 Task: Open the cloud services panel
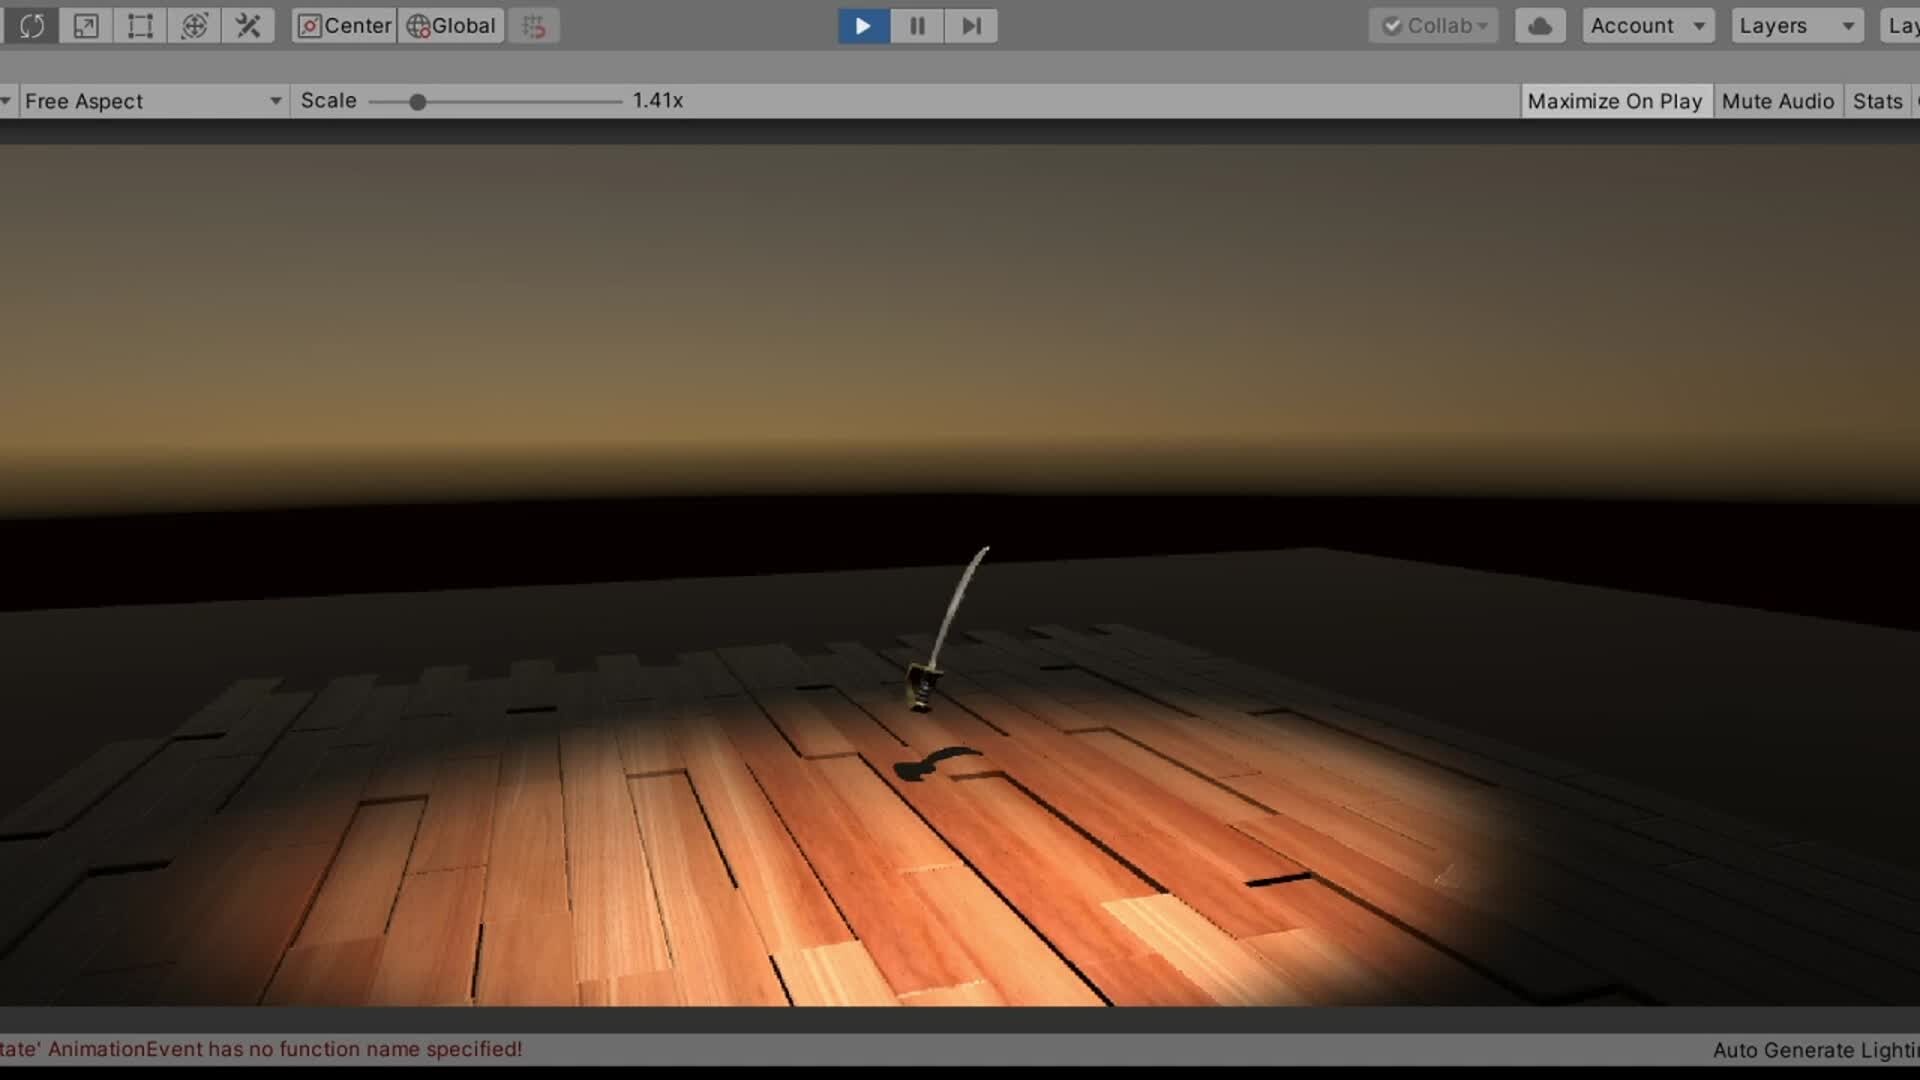[x=1540, y=26]
